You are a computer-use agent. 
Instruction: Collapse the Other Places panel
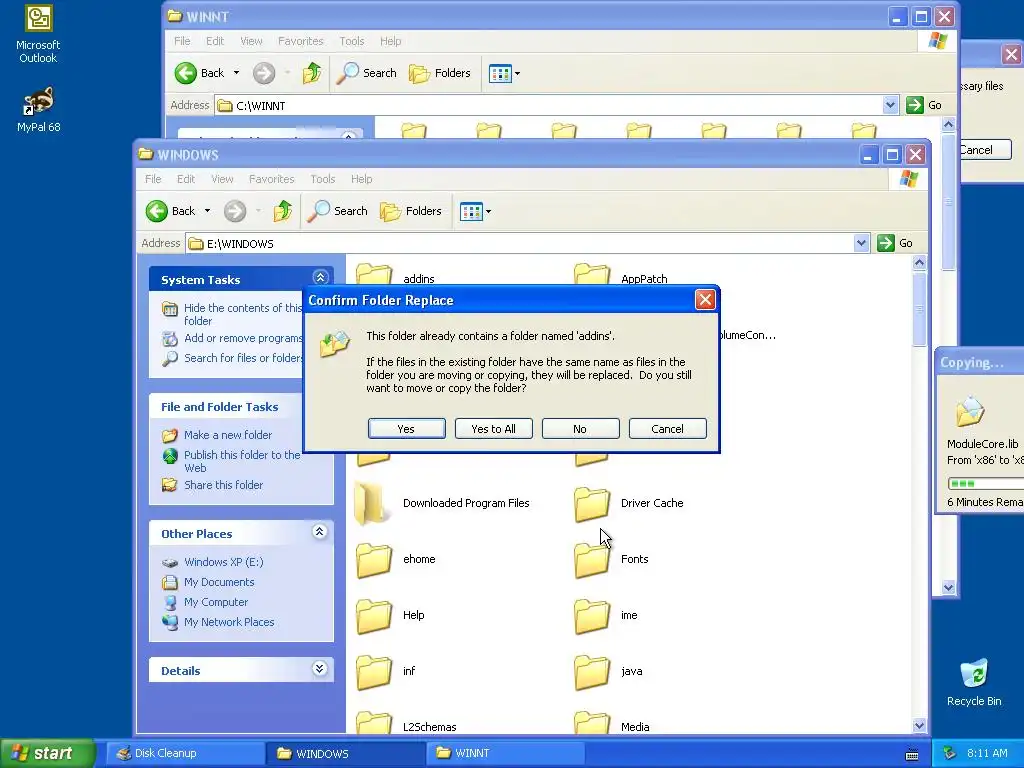[x=319, y=532]
